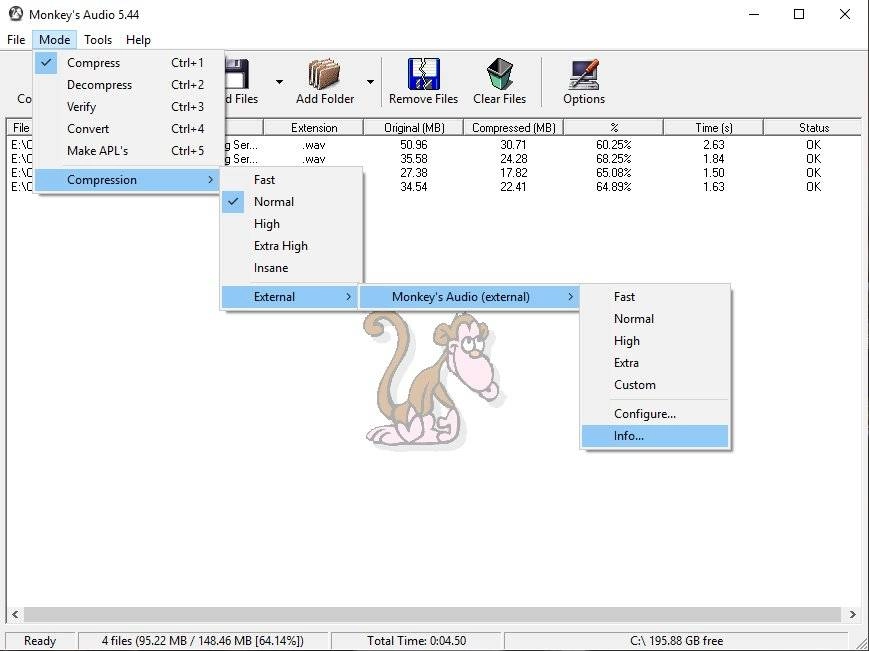Open external Configure... dialog
Screen dimensions: 869x651
pyautogui.click(x=655, y=414)
